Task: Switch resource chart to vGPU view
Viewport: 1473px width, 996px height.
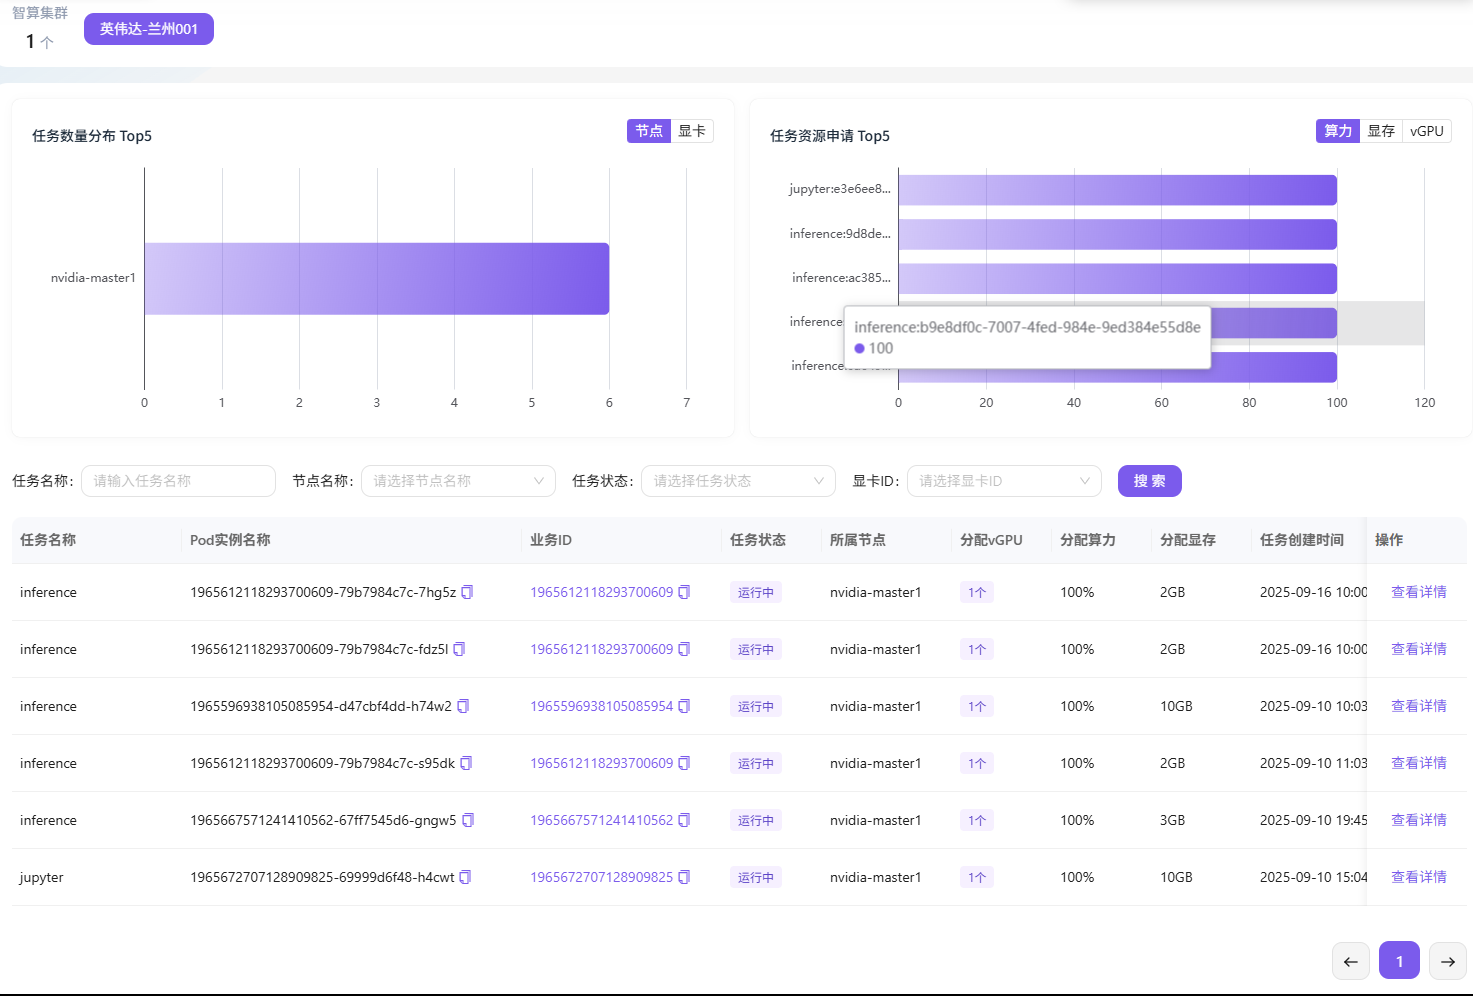Action: [x=1426, y=131]
